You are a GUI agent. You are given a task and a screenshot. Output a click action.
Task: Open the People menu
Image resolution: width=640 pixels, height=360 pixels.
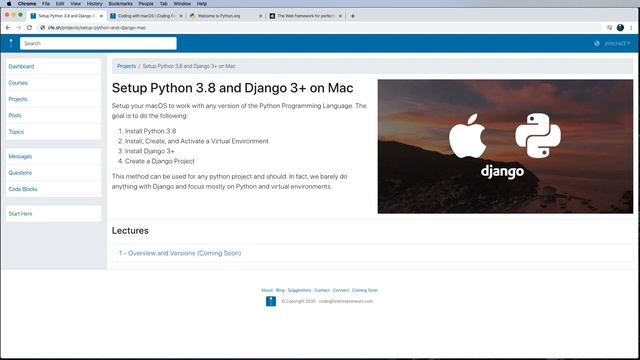coord(146,4)
